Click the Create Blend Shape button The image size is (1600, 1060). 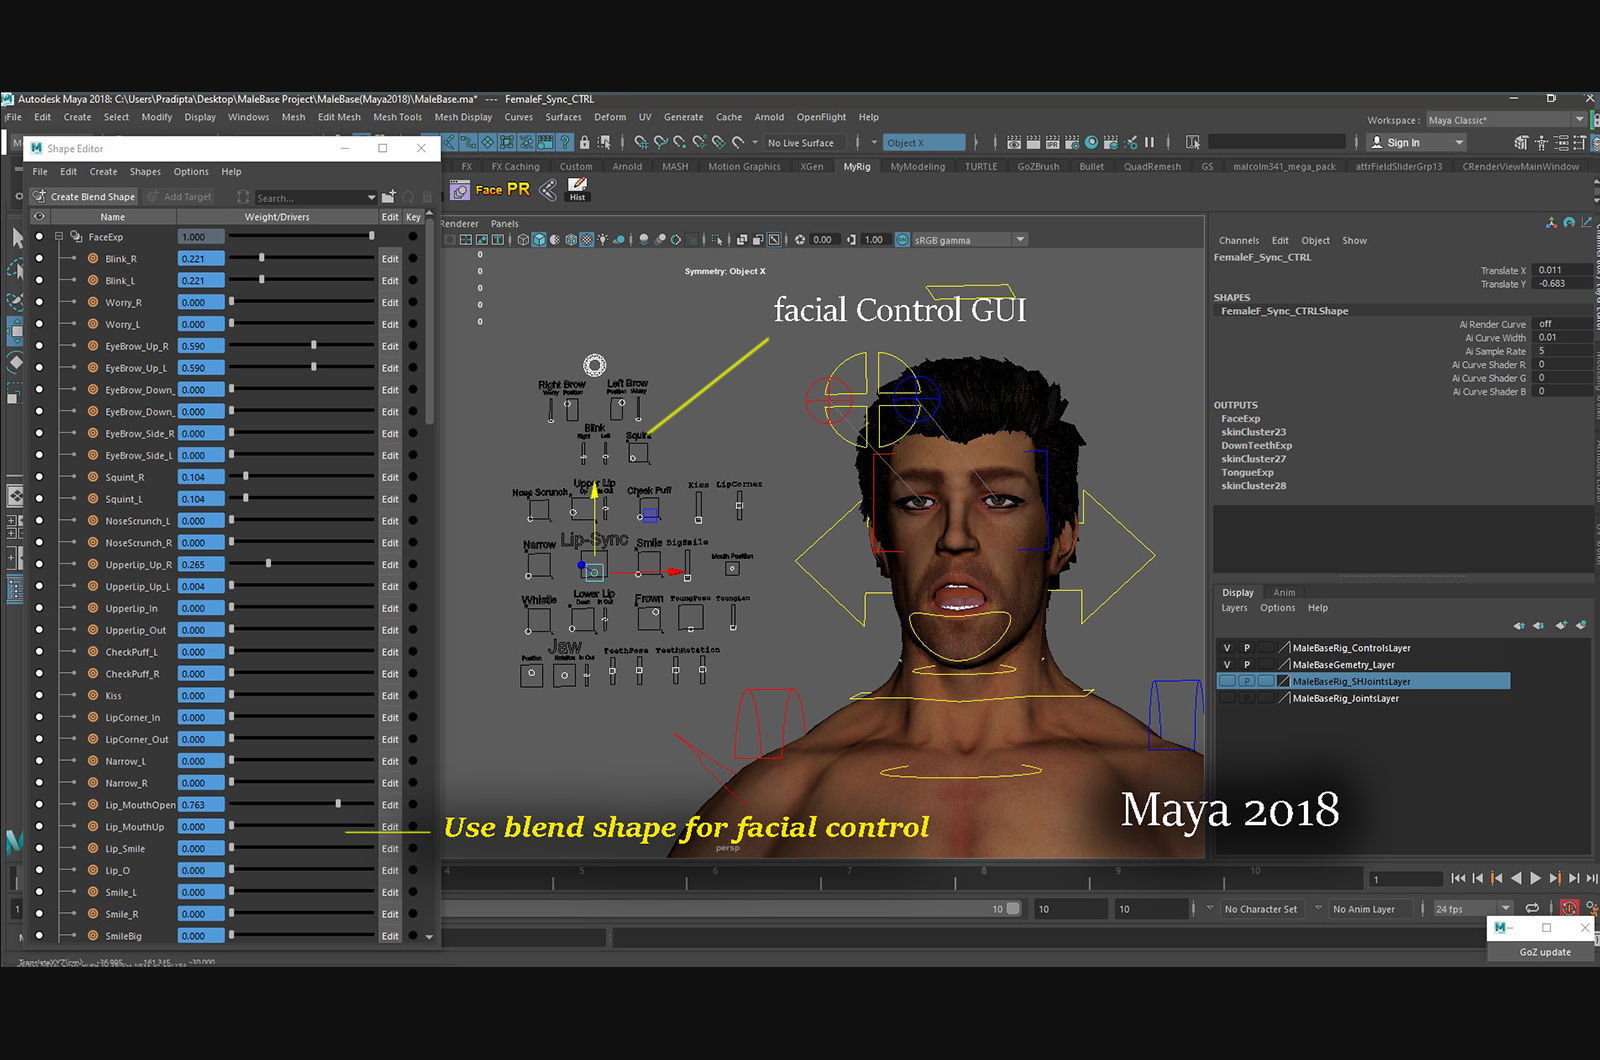84,197
